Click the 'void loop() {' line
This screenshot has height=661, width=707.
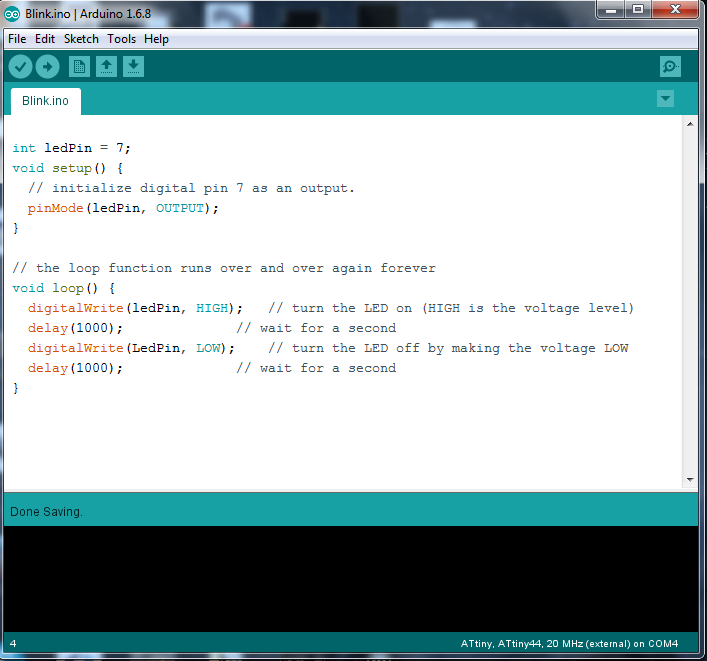(64, 288)
